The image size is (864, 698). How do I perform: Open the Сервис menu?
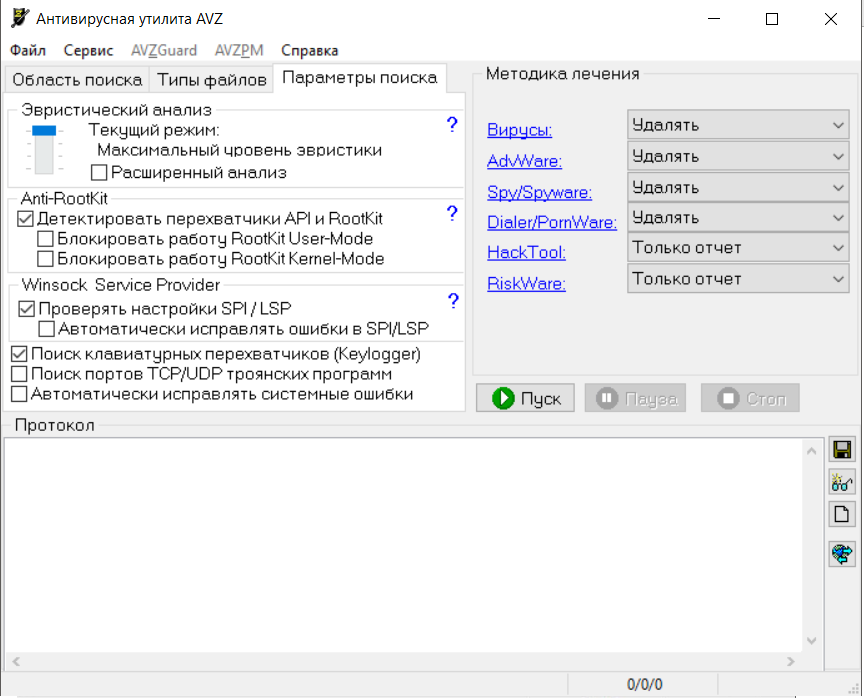tap(88, 50)
